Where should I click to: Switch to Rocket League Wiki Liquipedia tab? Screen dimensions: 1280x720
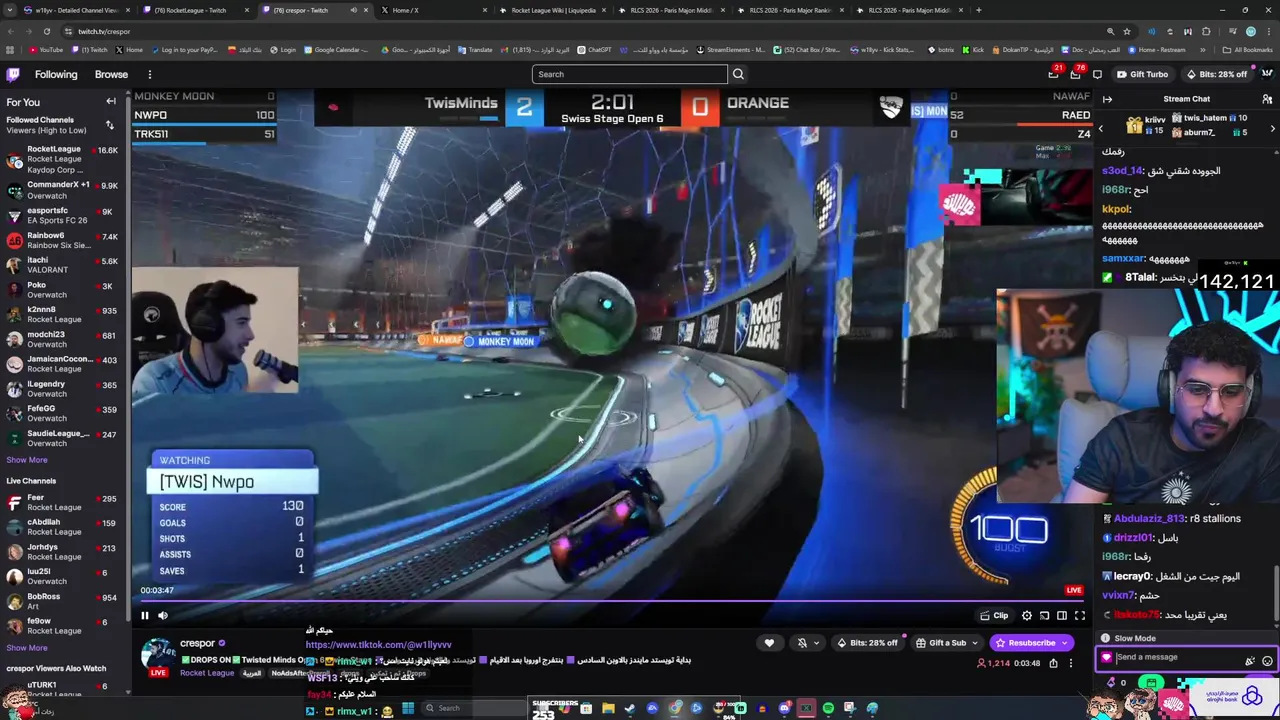(x=551, y=10)
